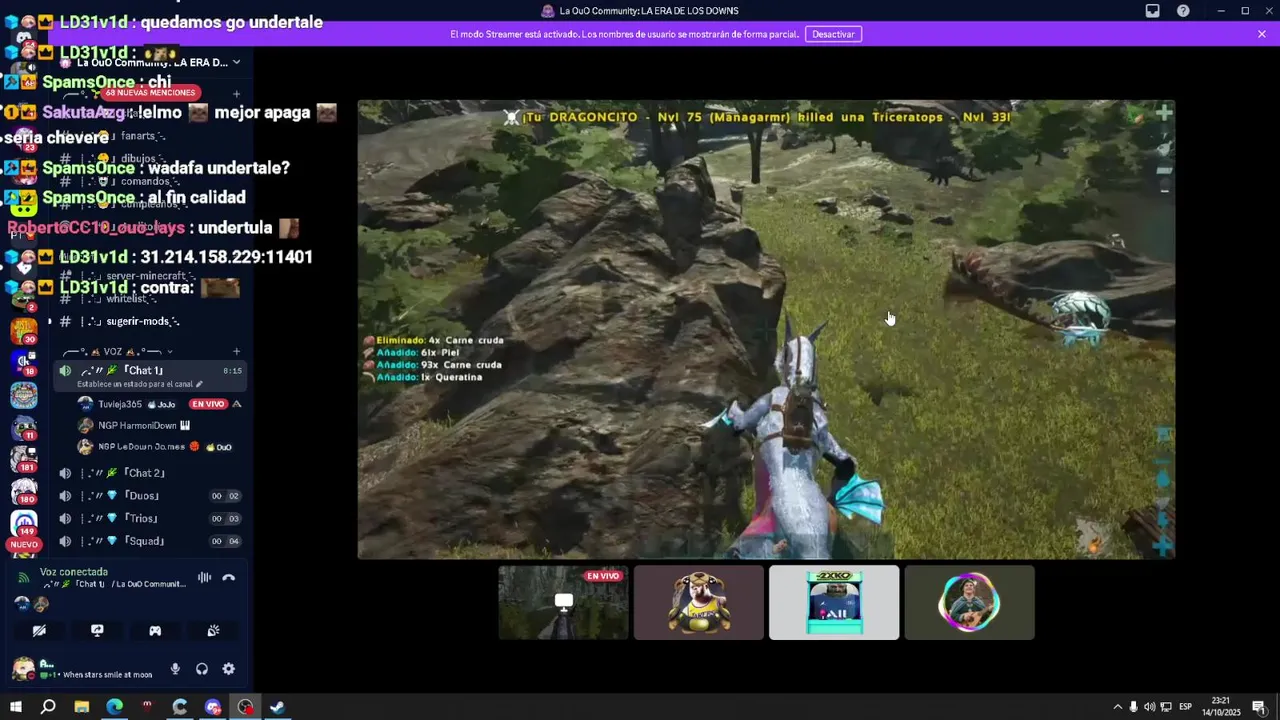Toggle the camera in voice panel
Image resolution: width=1280 pixels, height=720 pixels.
[x=39, y=631]
